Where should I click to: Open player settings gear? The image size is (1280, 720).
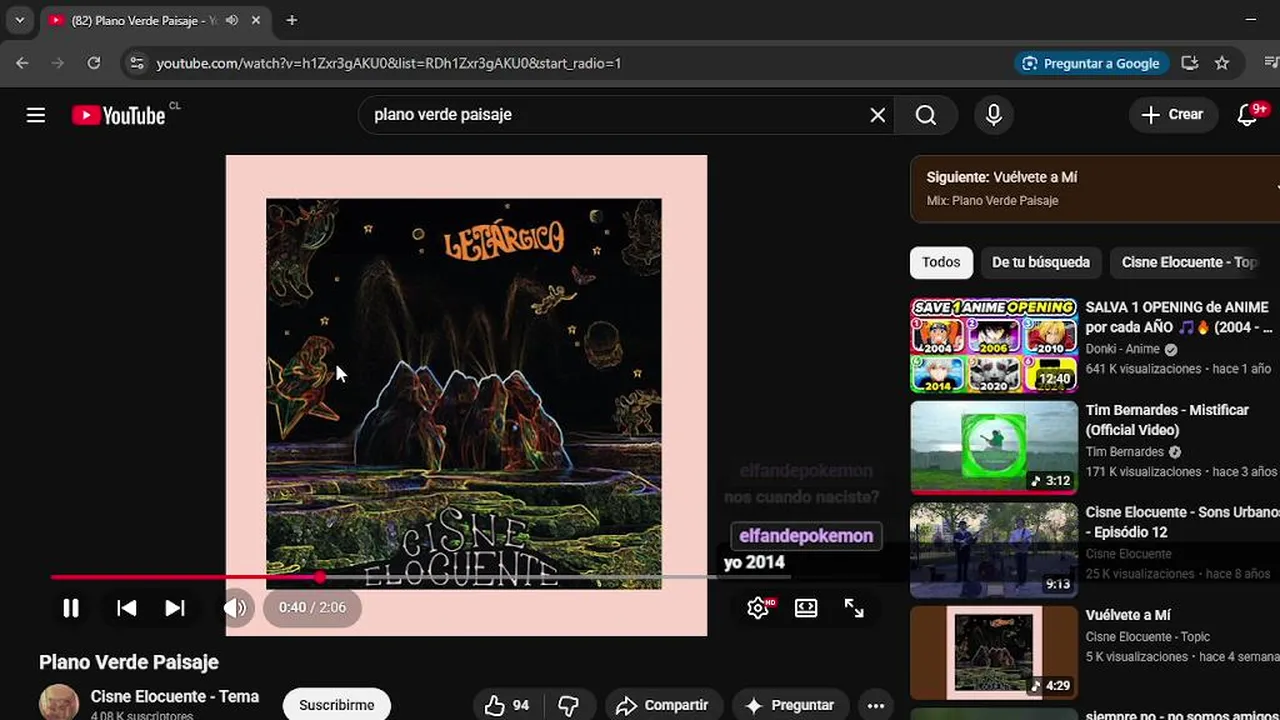(x=758, y=608)
